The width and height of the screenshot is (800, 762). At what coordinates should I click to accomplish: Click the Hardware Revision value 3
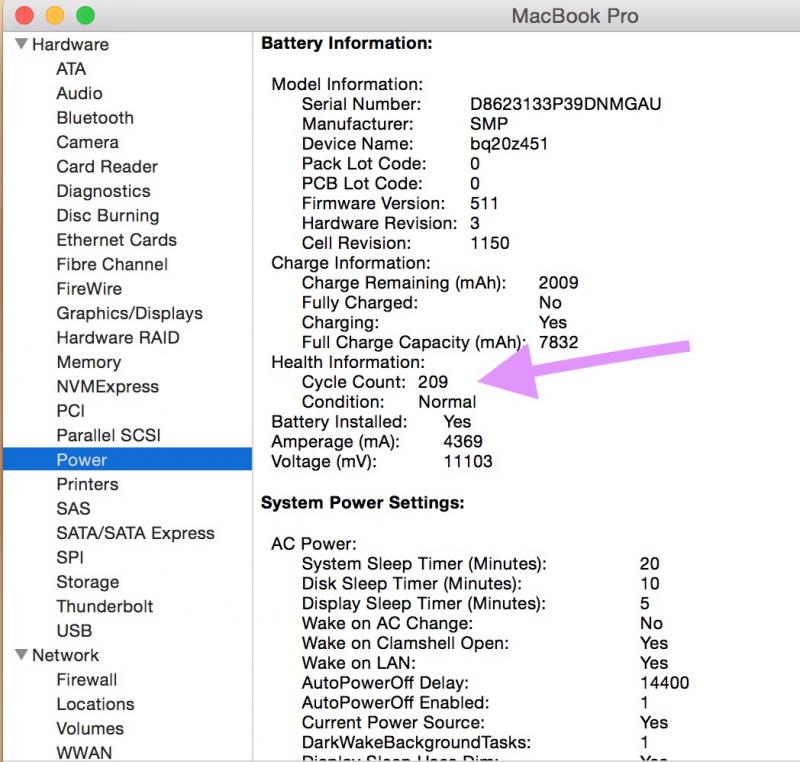pyautogui.click(x=474, y=223)
